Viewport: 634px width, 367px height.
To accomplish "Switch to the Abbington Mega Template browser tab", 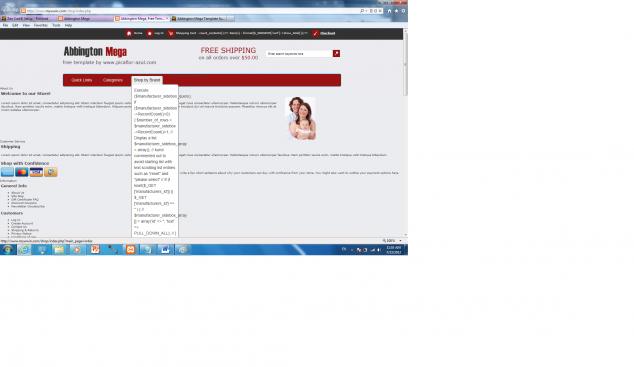I will 199,19.
